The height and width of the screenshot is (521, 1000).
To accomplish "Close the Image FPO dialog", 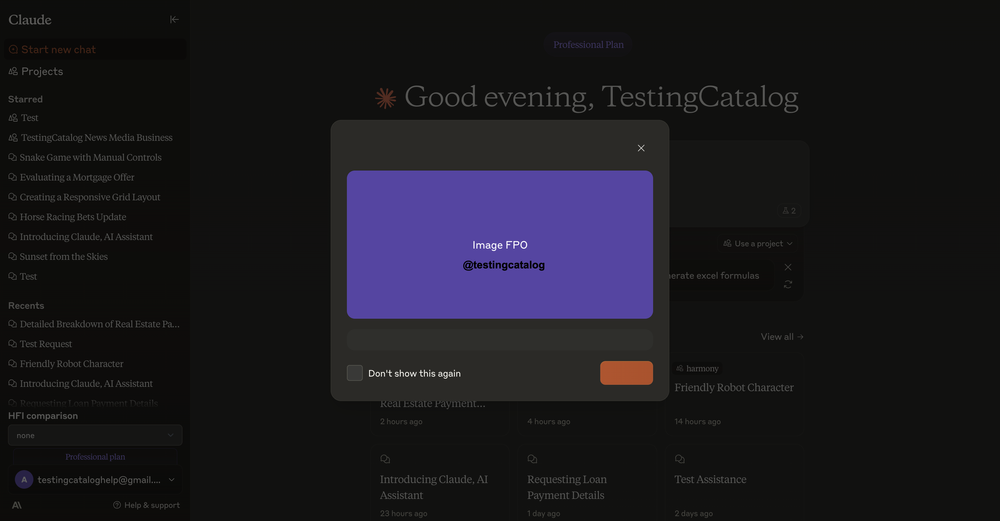I will click(641, 148).
